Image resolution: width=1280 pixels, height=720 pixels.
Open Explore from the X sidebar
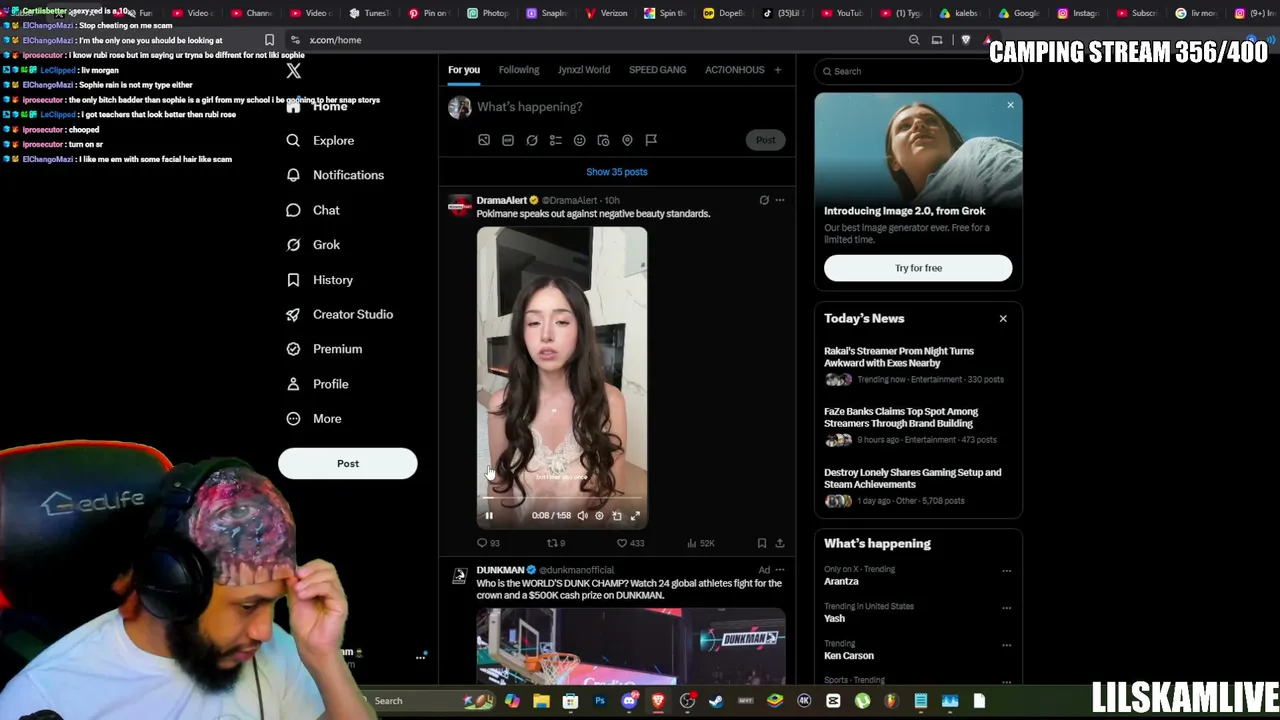[x=321, y=141]
